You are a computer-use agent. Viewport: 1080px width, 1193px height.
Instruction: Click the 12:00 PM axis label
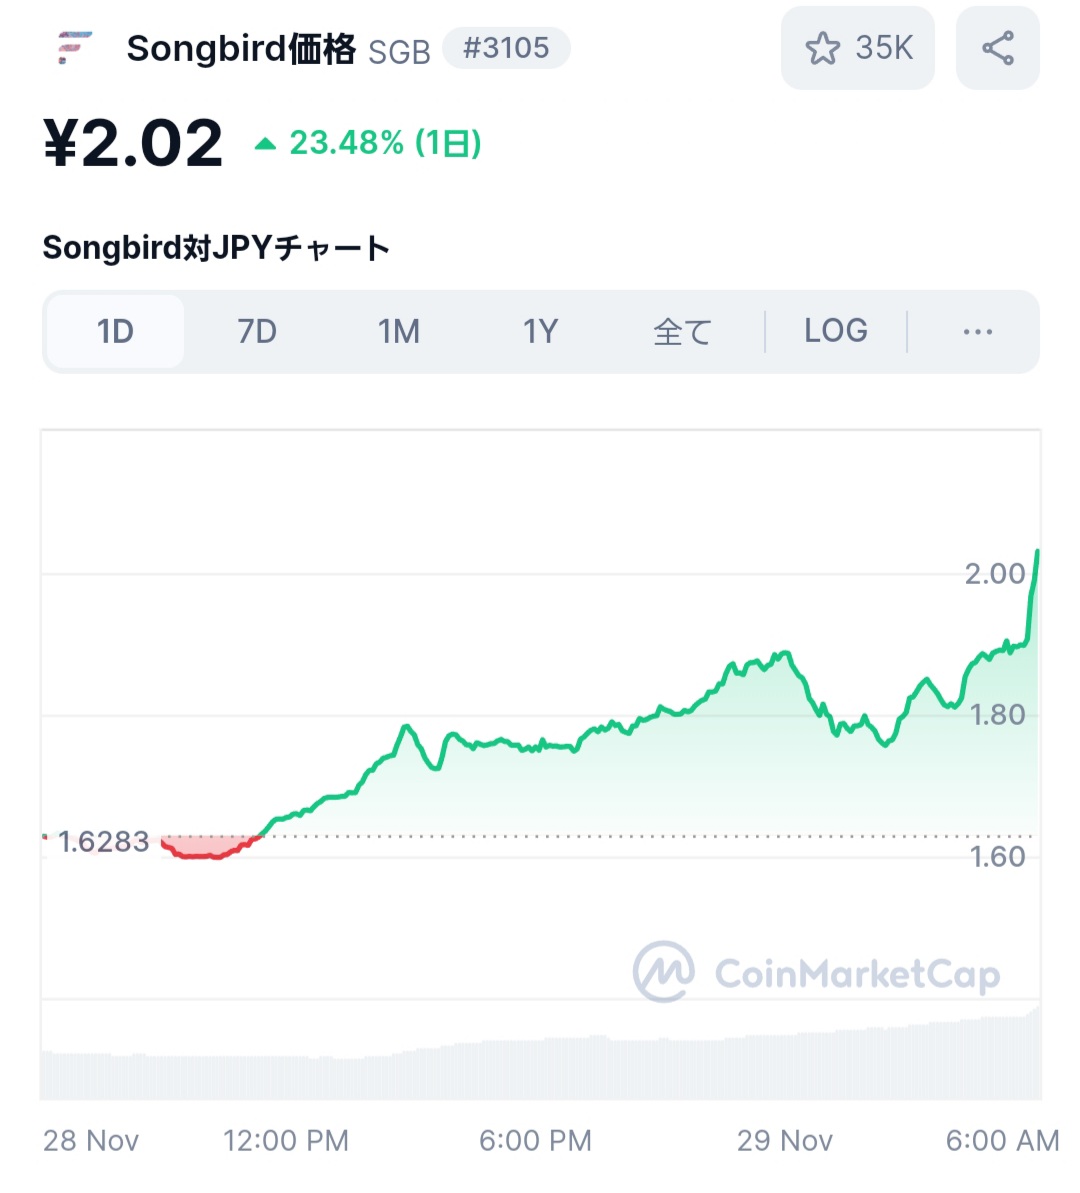pos(285,1141)
